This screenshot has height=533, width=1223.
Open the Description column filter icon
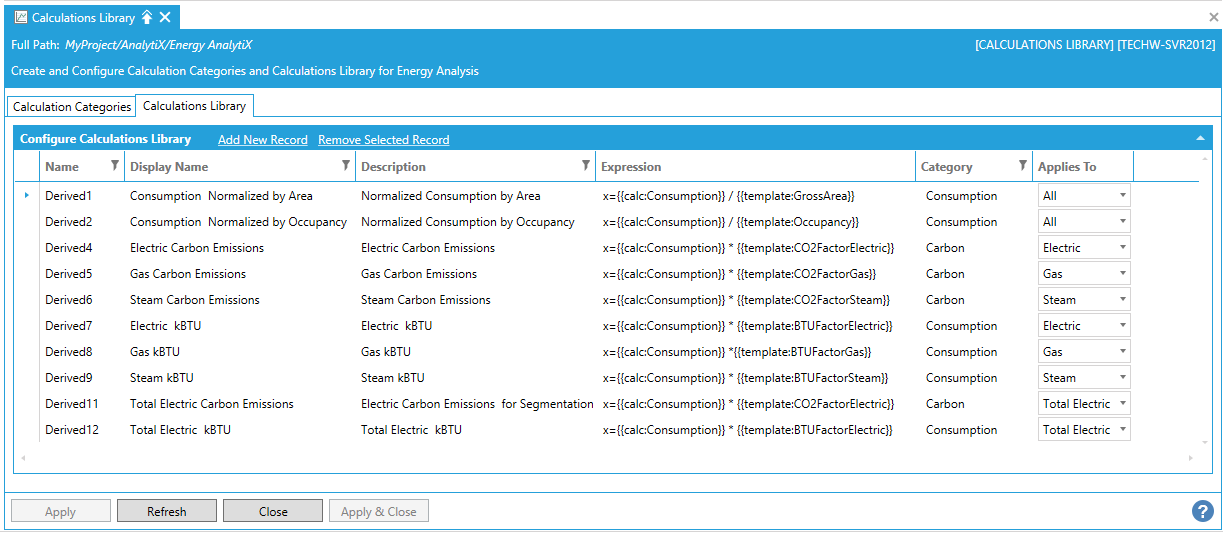click(x=585, y=166)
